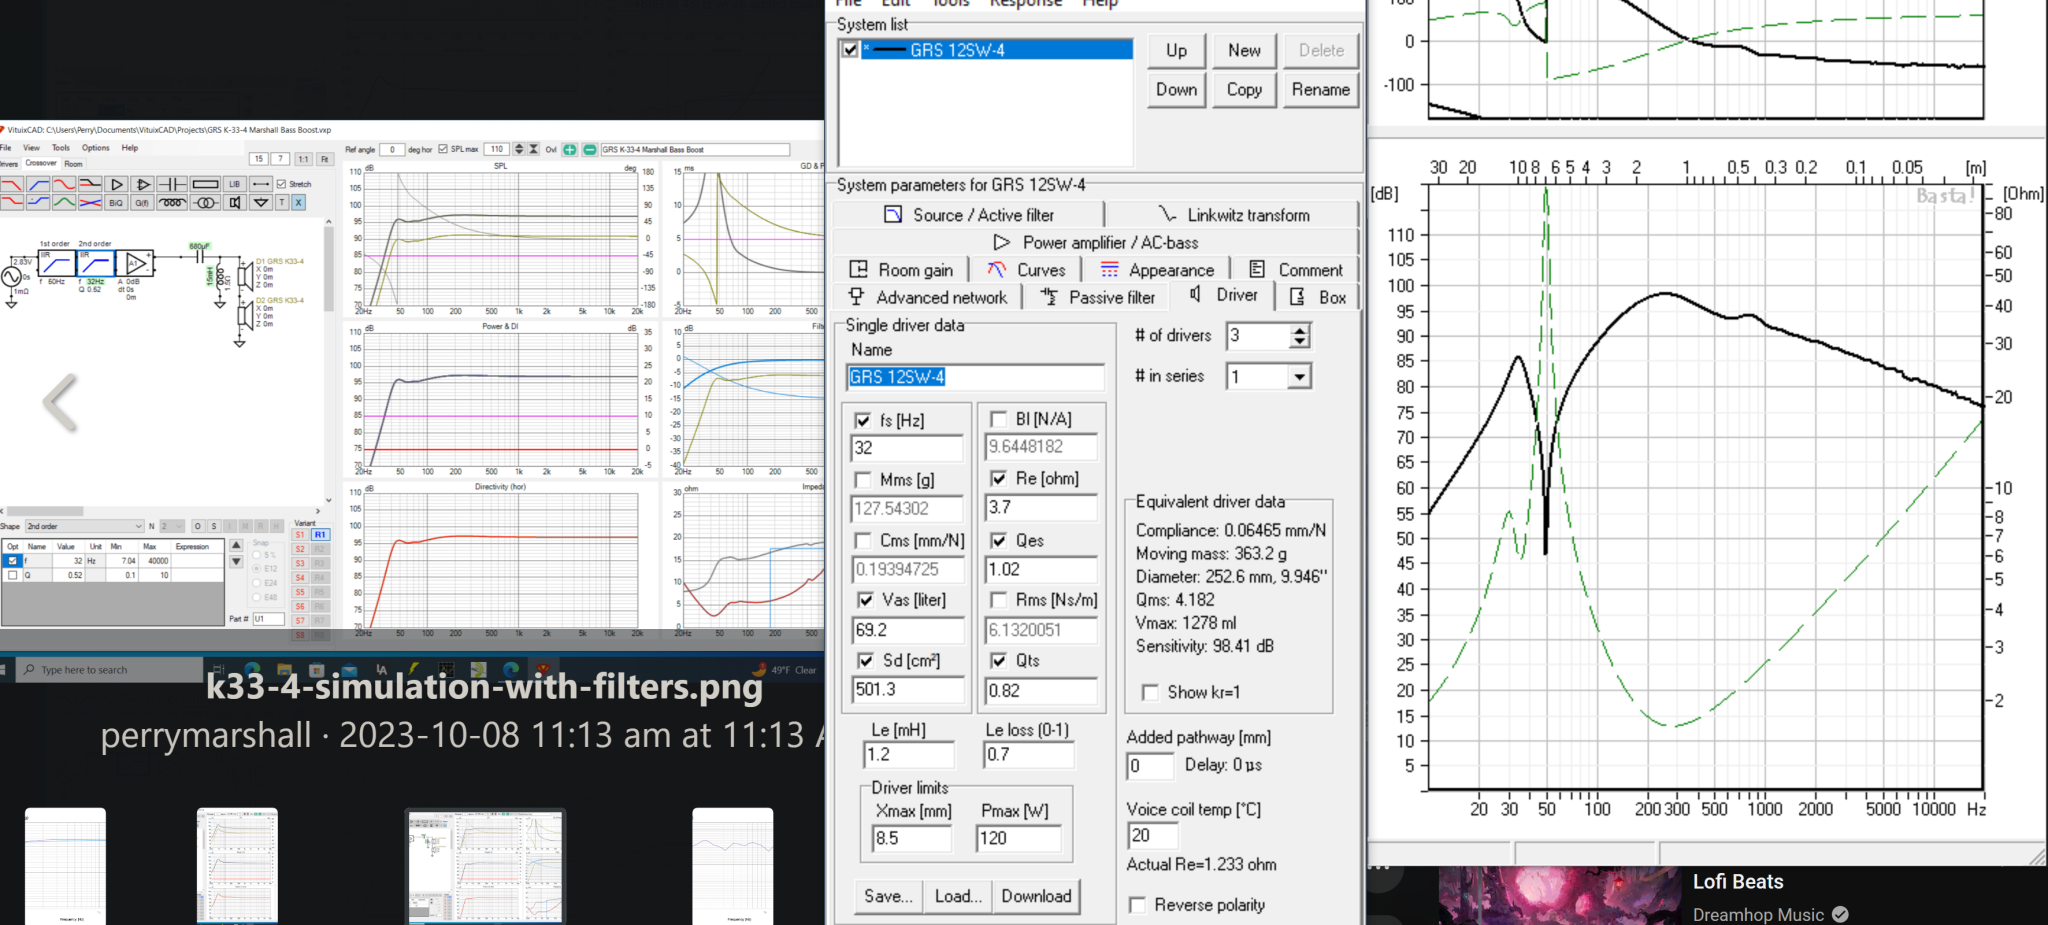
Task: Uncheck the fs [Hz] checkbox
Action: pyautogui.click(x=863, y=420)
